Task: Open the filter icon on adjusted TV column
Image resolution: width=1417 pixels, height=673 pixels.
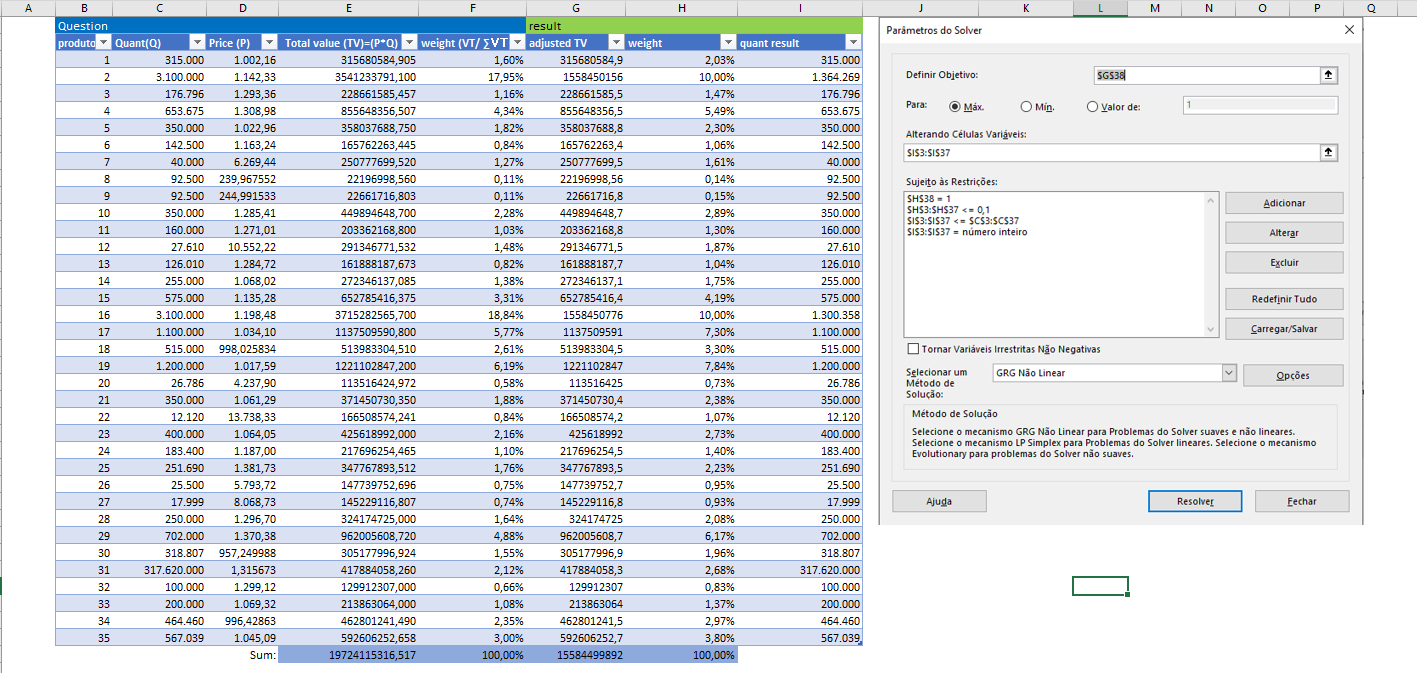Action: tap(616, 42)
